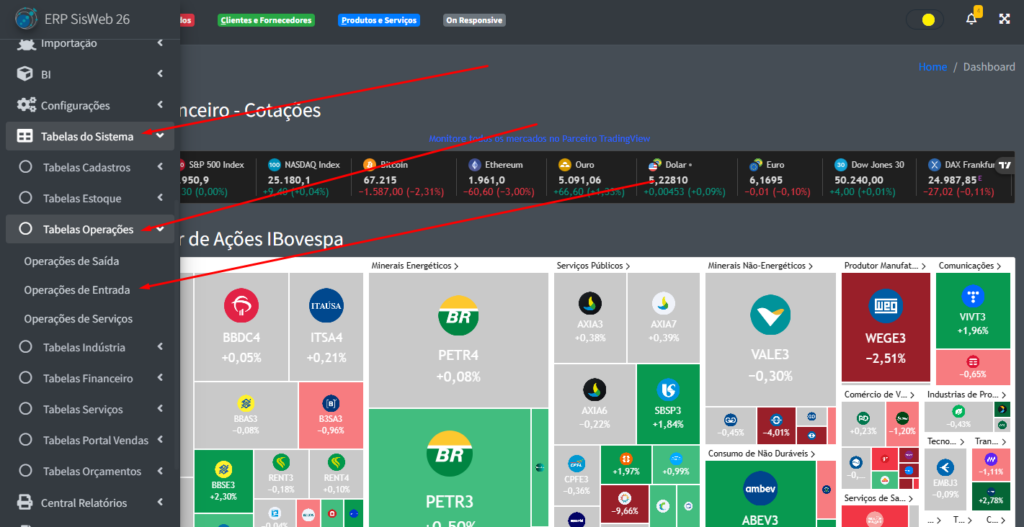
Task: Click the Clientes e Fornecedores green button
Action: 266,20
